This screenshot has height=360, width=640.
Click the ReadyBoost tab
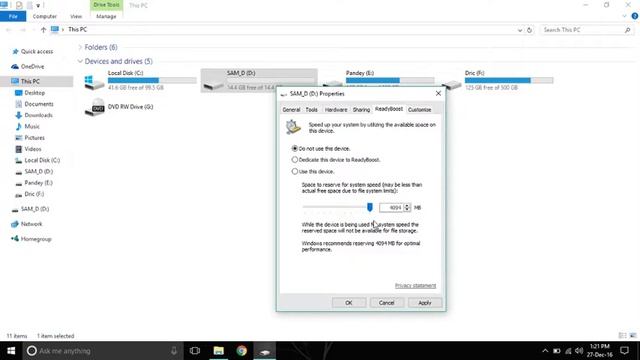click(x=389, y=109)
